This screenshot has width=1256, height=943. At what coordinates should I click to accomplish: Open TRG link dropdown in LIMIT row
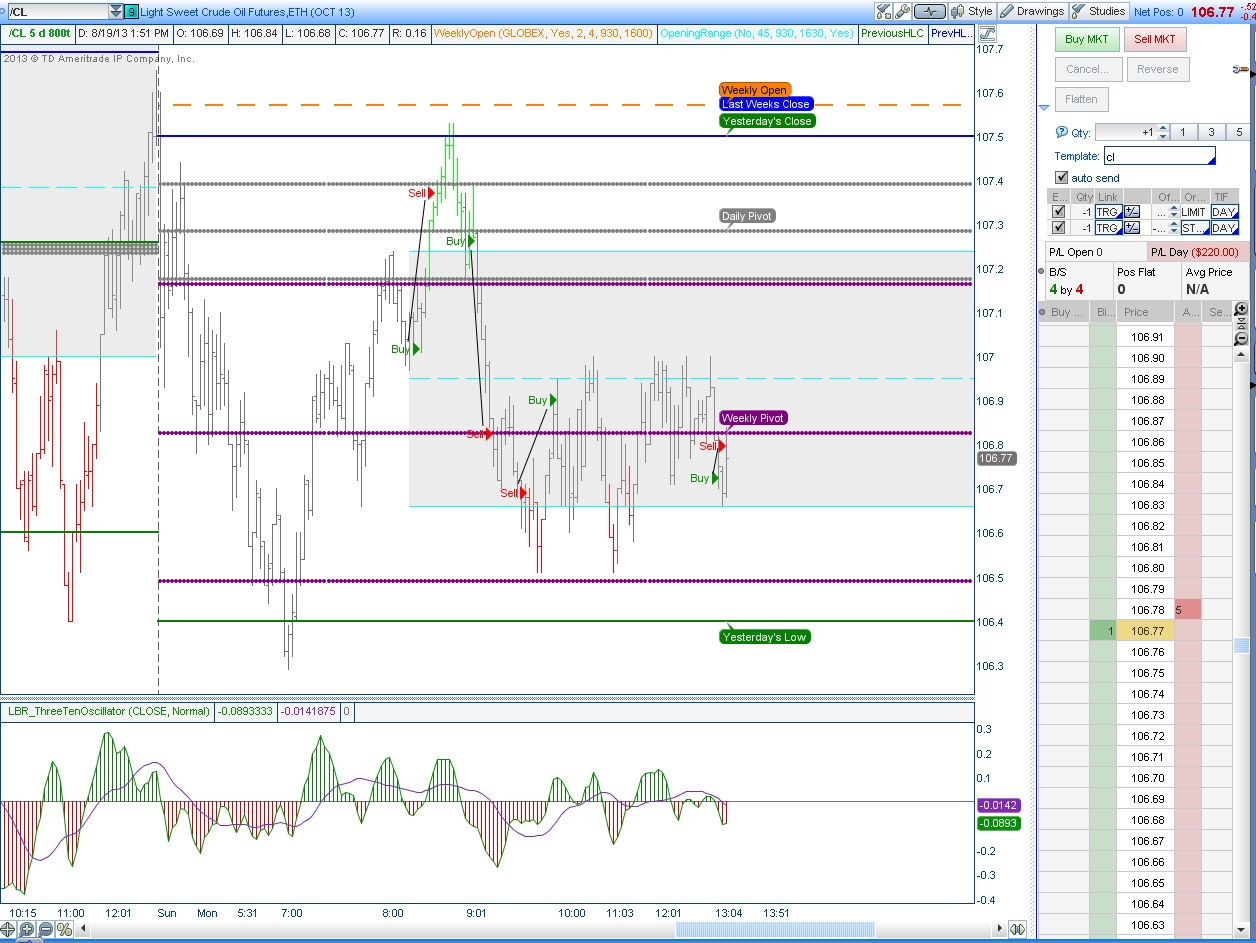point(1108,212)
